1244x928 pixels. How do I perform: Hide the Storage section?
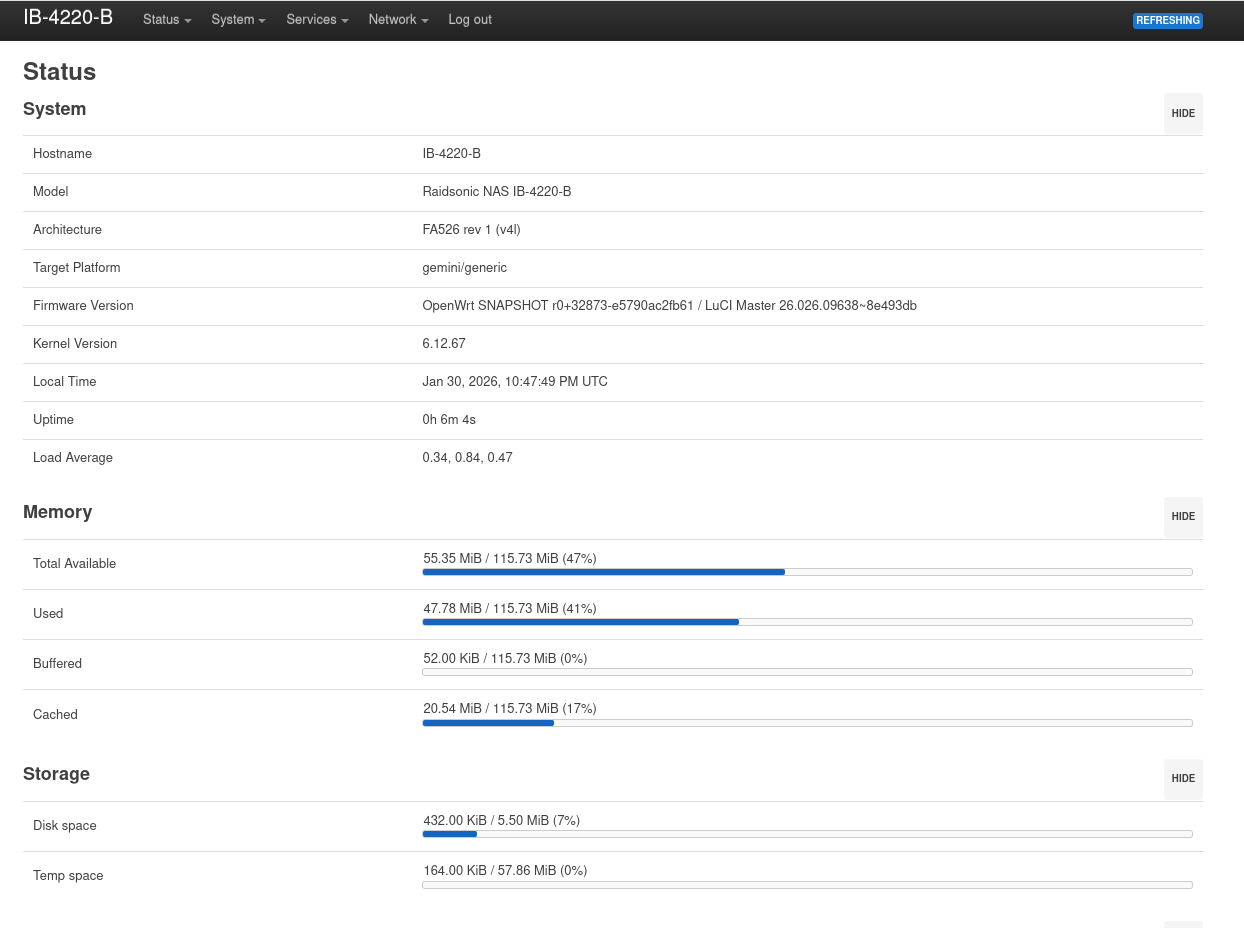click(1183, 779)
